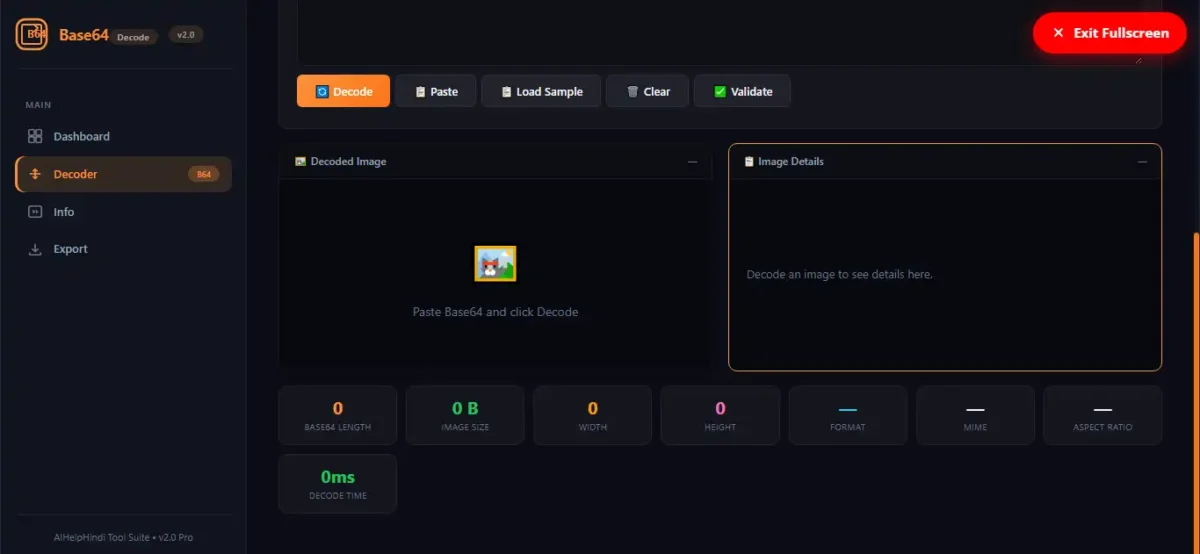Open the Dashboard page
1200x554 pixels.
pyautogui.click(x=123, y=136)
